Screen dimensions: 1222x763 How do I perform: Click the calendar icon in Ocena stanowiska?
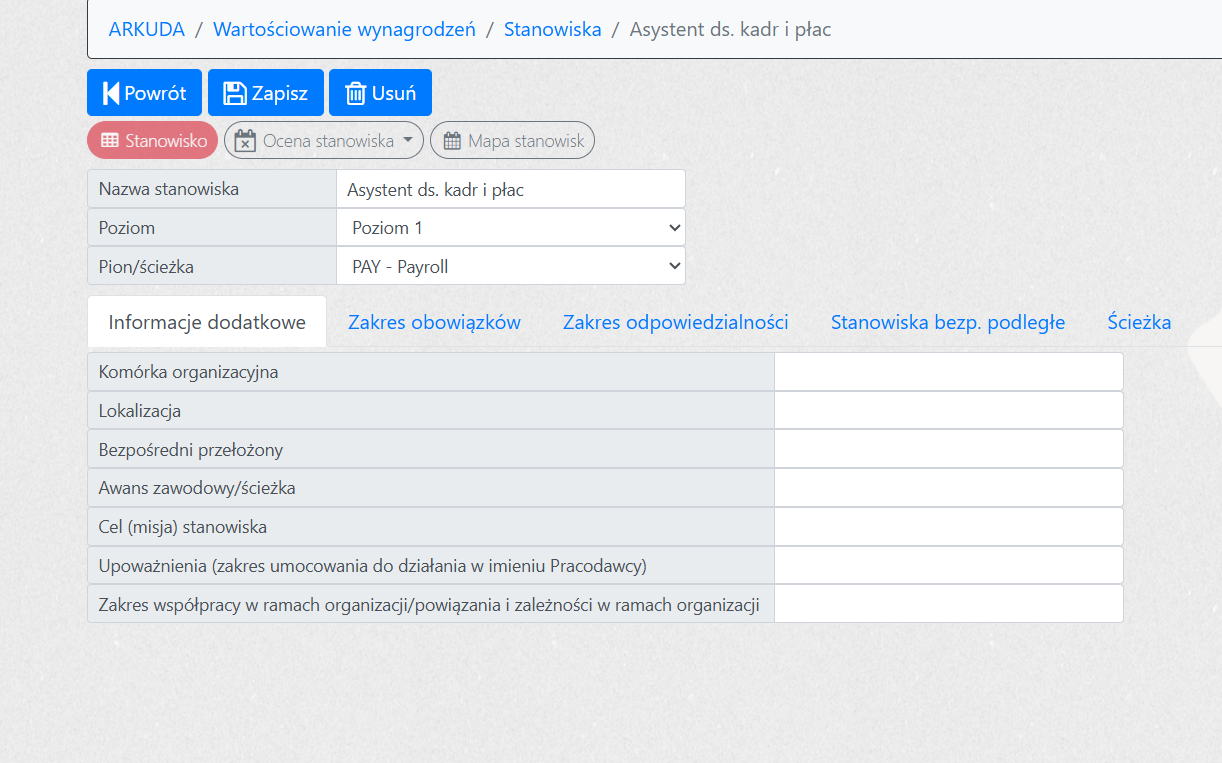[245, 141]
